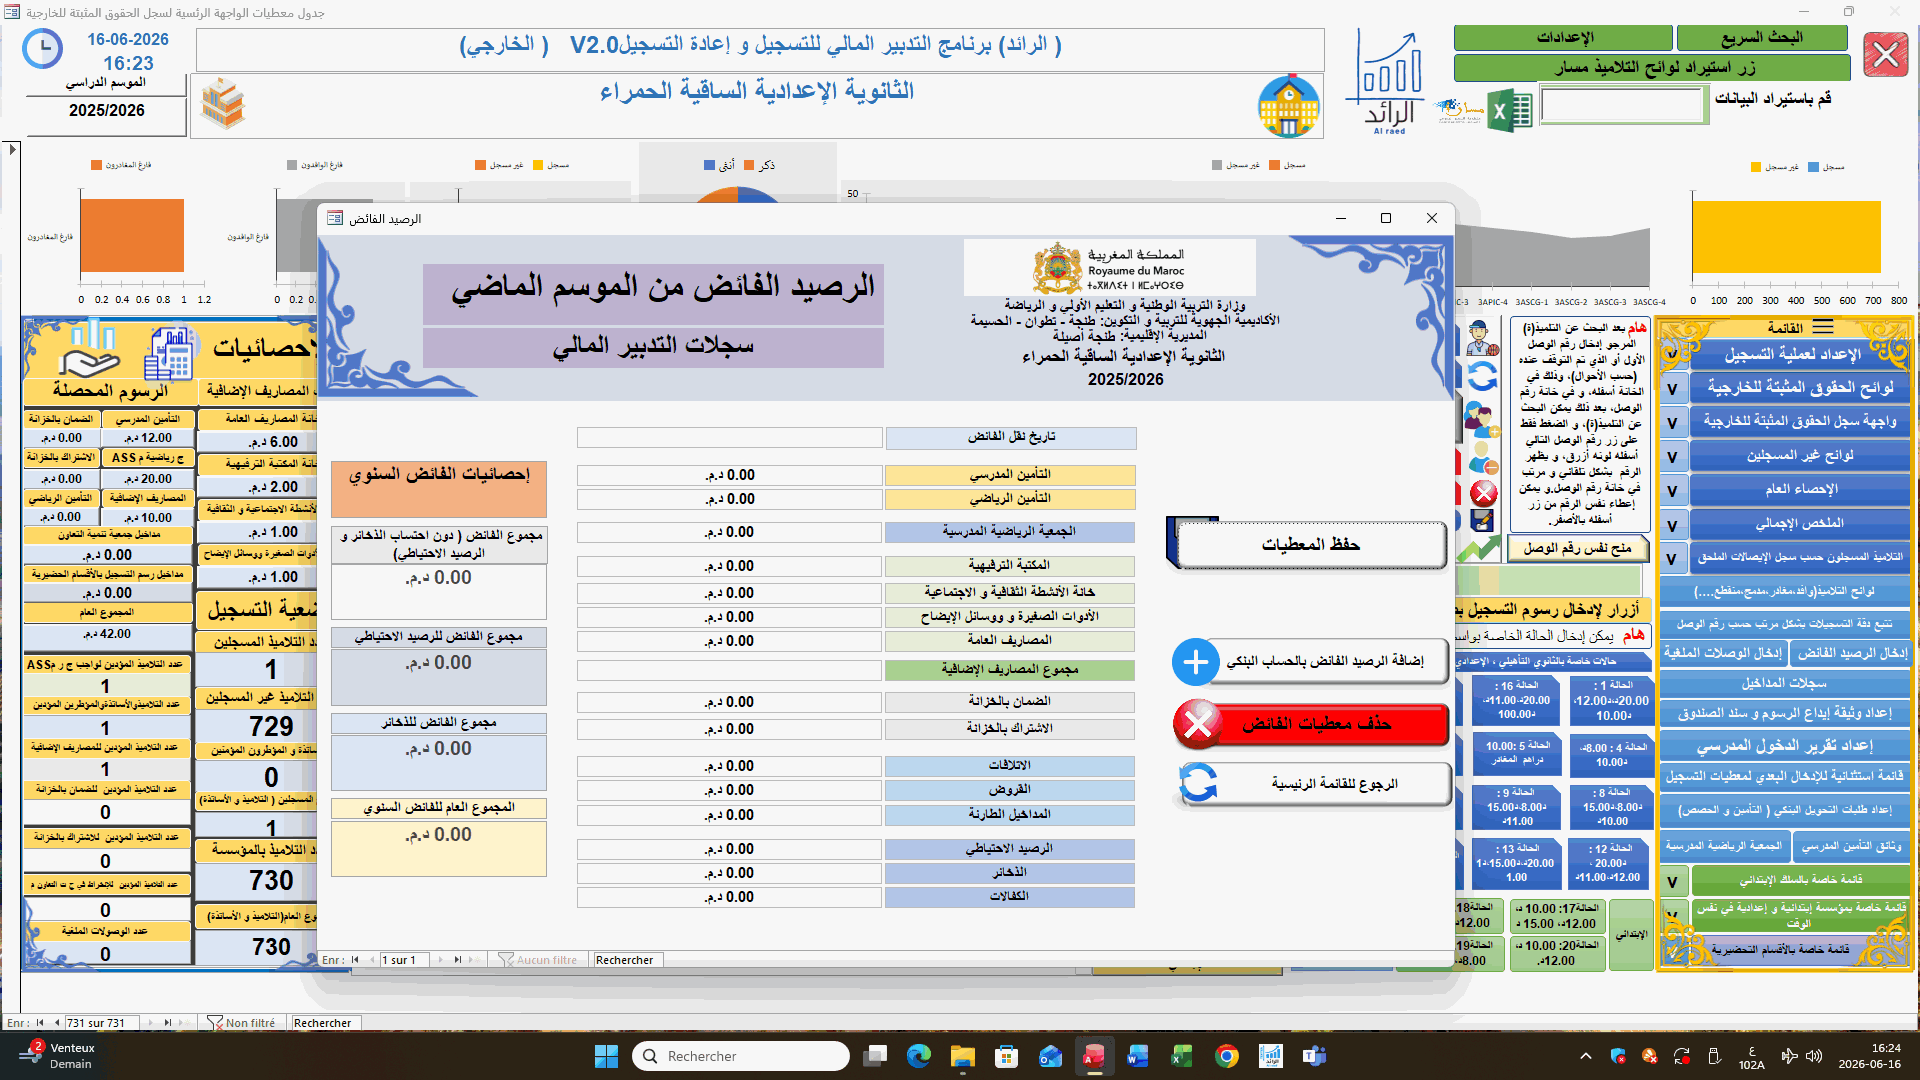Viewport: 1920px width, 1080px height.
Task: Open إدخال الرصيد الفائض menu item
Action: [x=1851, y=653]
